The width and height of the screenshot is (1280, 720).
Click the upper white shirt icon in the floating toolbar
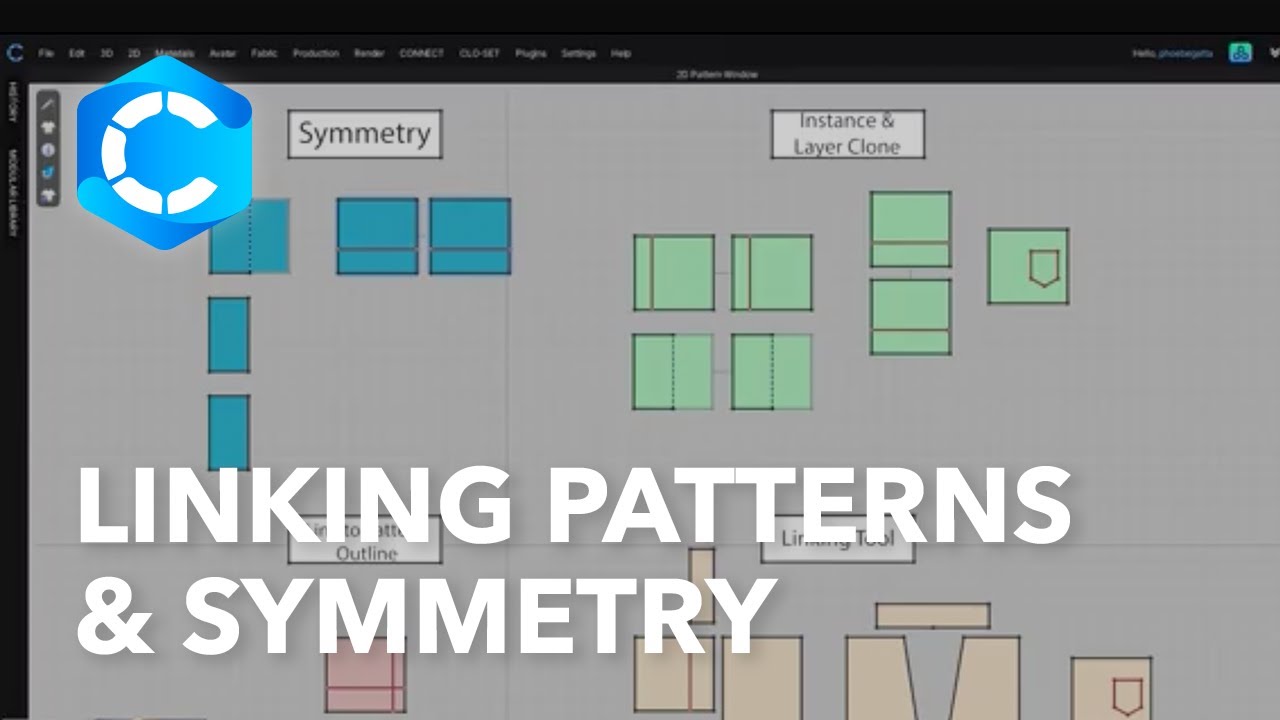coord(48,127)
